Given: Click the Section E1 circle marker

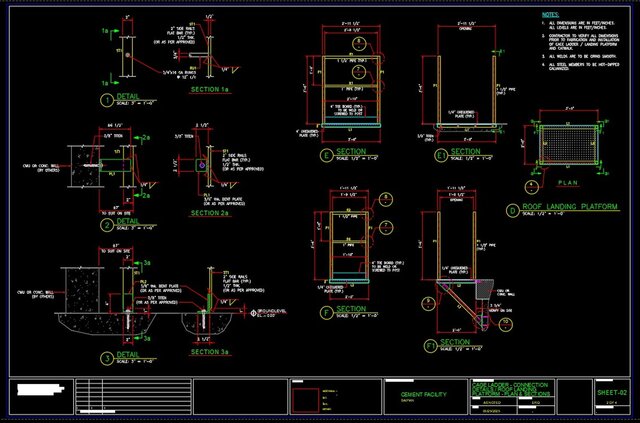Looking at the screenshot, I should pyautogui.click(x=428, y=155).
